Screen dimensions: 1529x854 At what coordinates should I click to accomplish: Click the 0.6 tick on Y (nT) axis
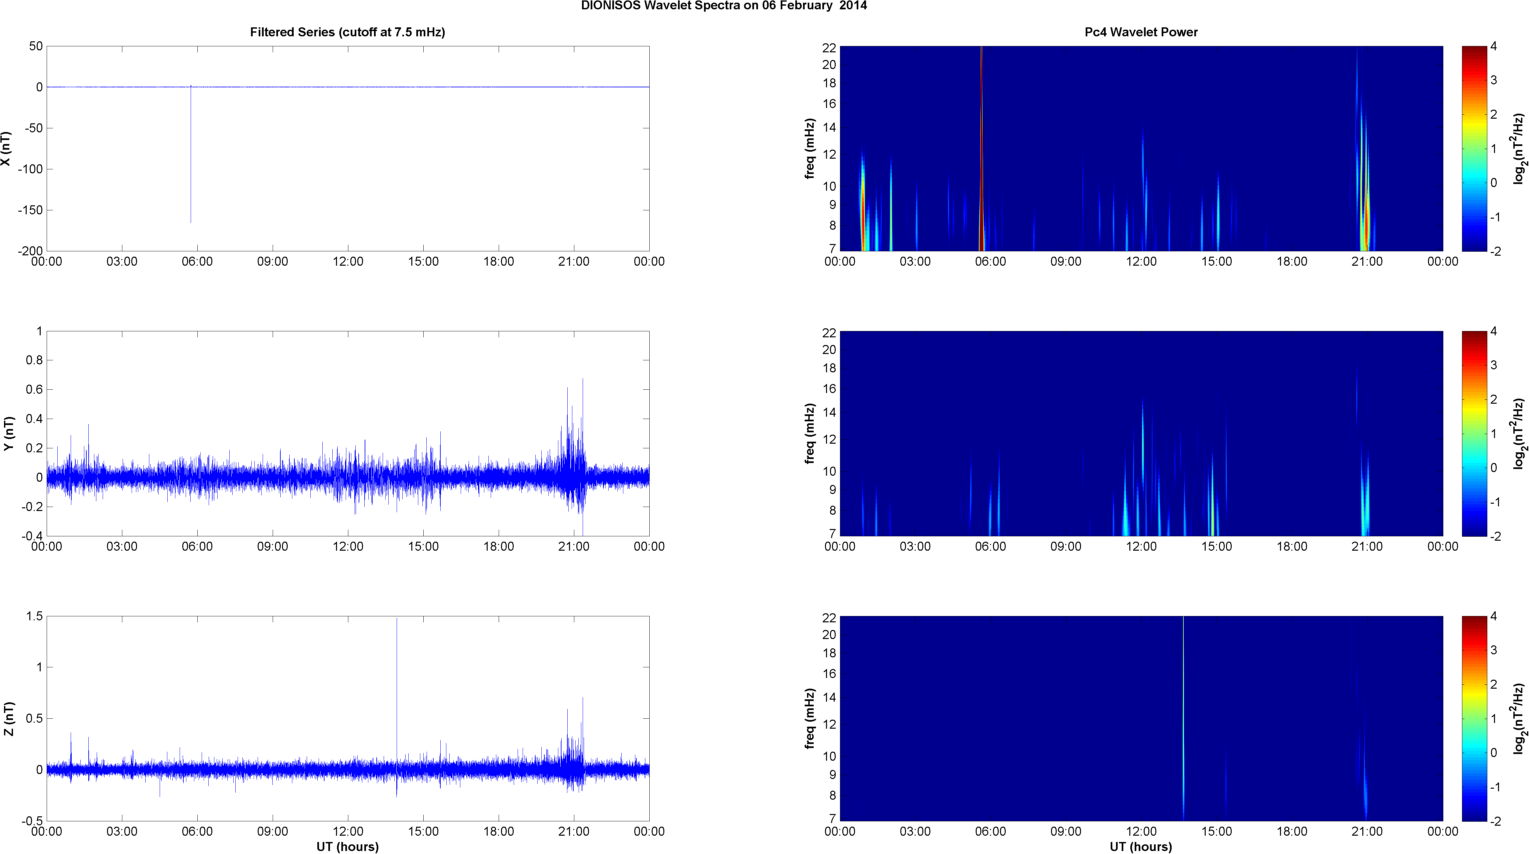(34, 389)
